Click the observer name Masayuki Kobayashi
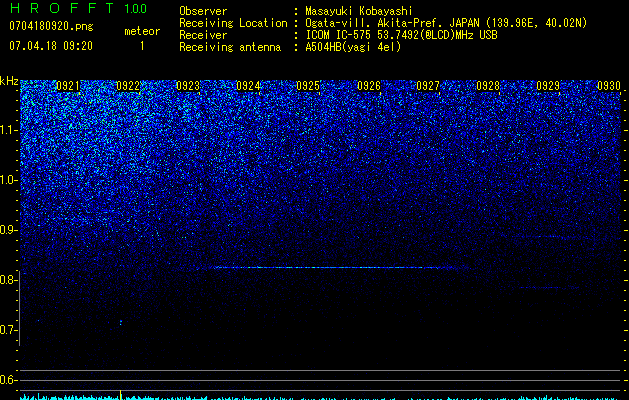629x400 pixels. coord(359,11)
